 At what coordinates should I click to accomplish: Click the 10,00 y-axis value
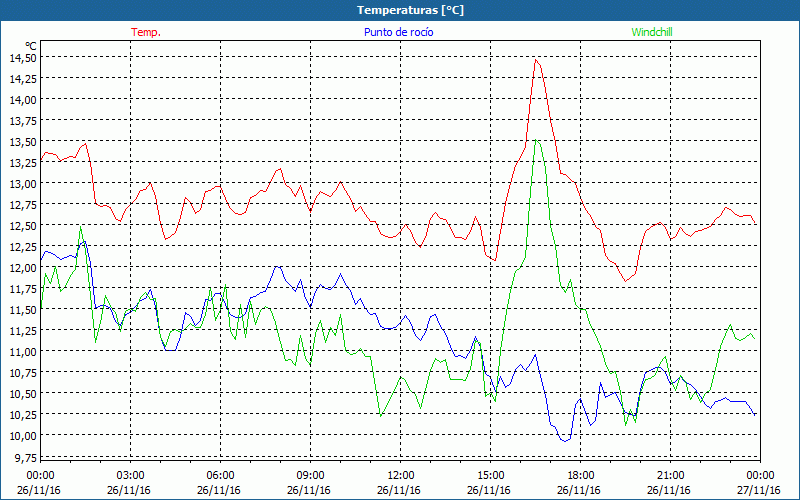click(x=23, y=436)
